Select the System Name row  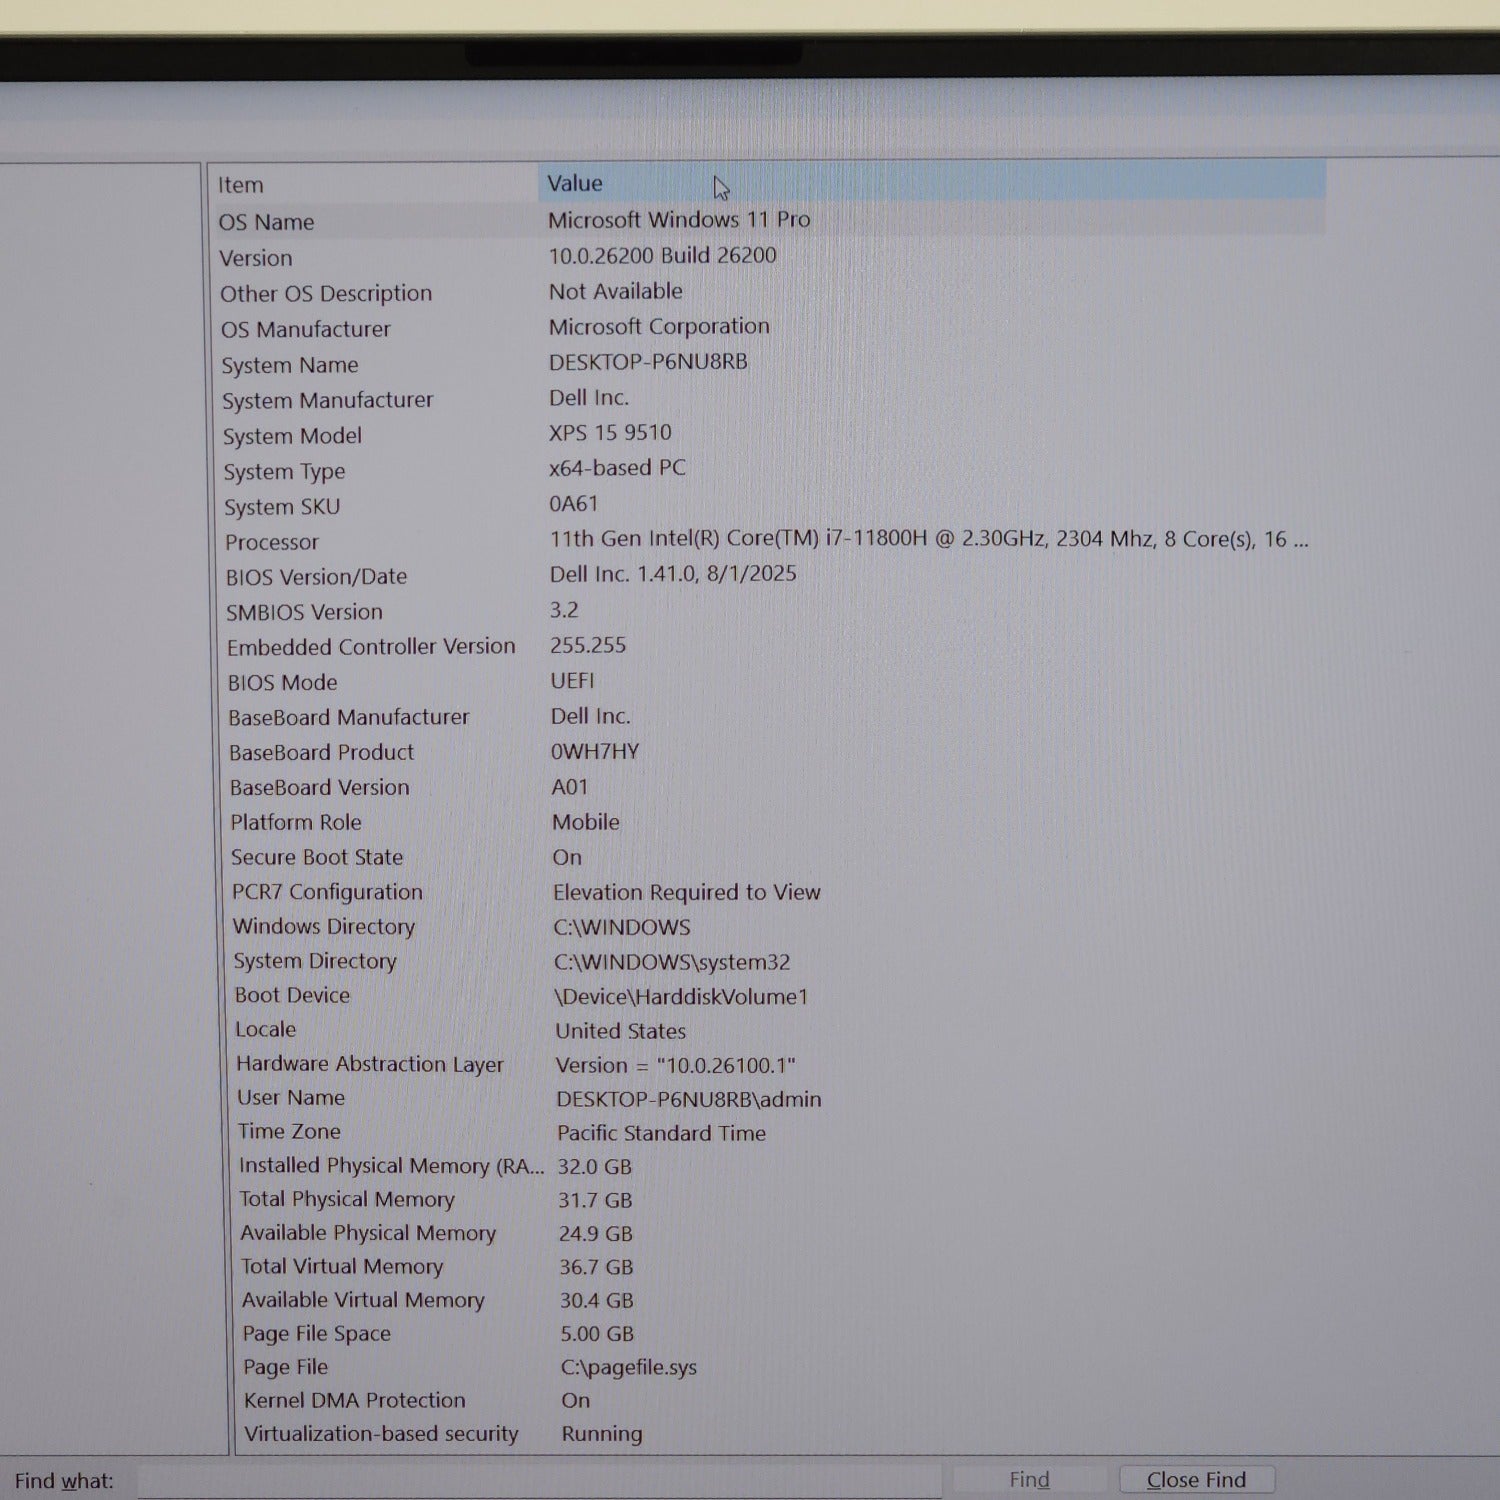(x=290, y=365)
